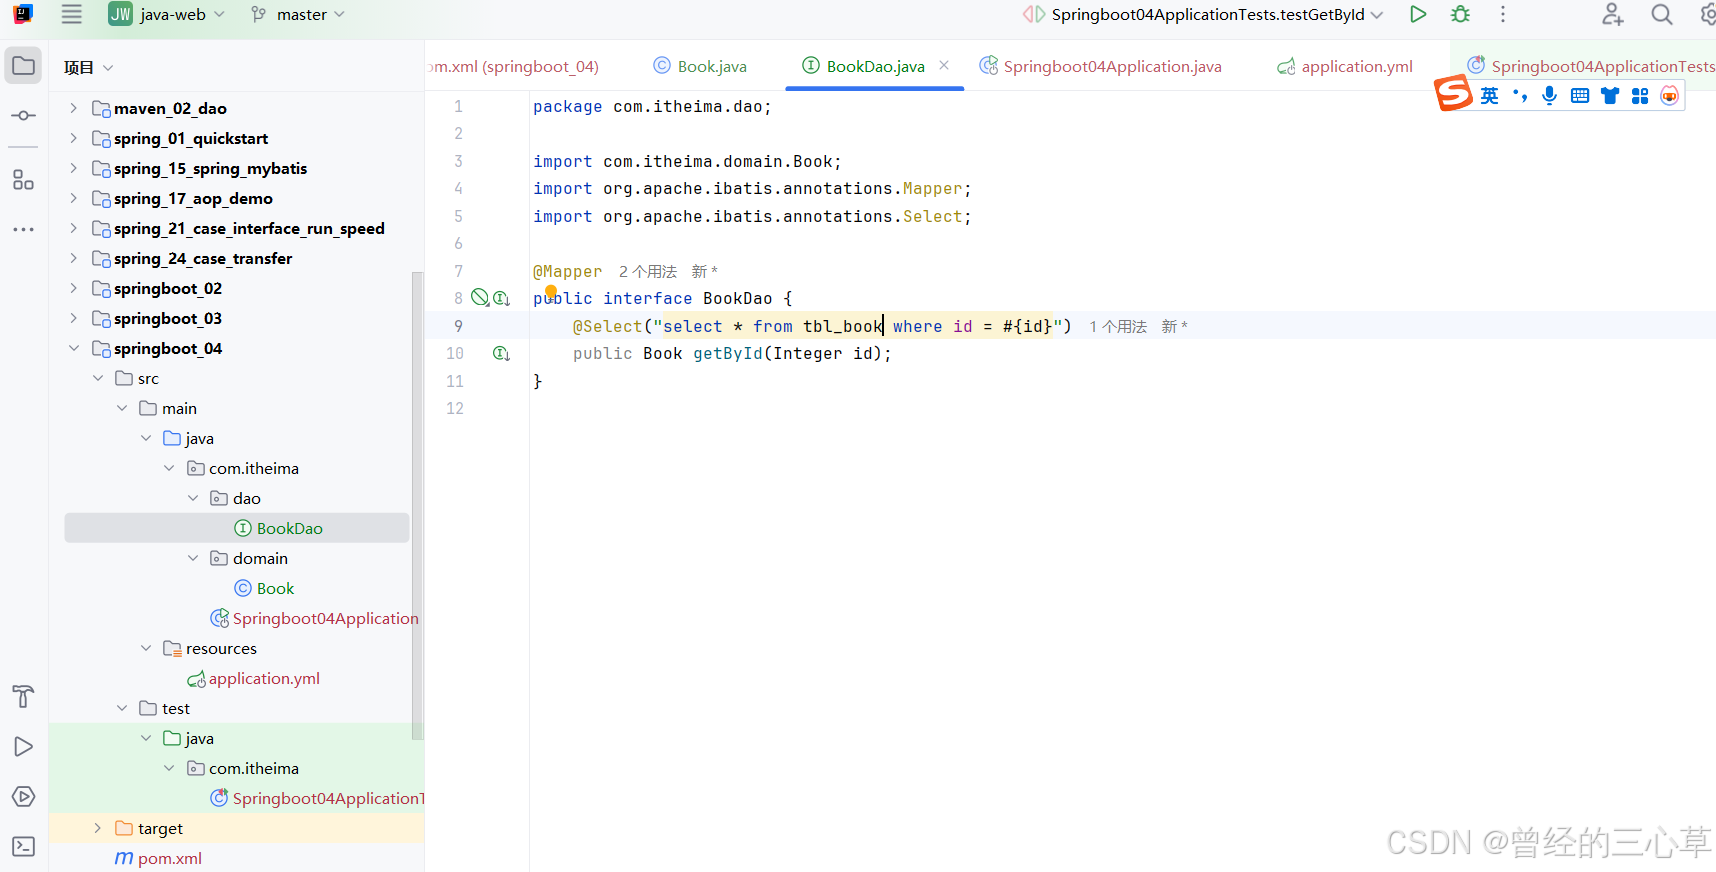Viewport: 1716px width, 872px height.
Task: Click '1 个用法' hint on line 9
Action: pyautogui.click(x=1118, y=326)
